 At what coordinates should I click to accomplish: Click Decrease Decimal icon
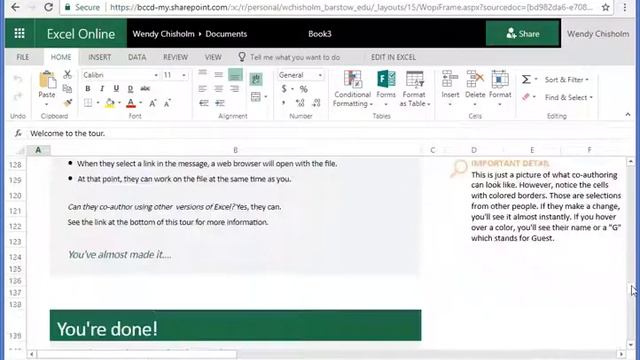pyautogui.click(x=316, y=103)
